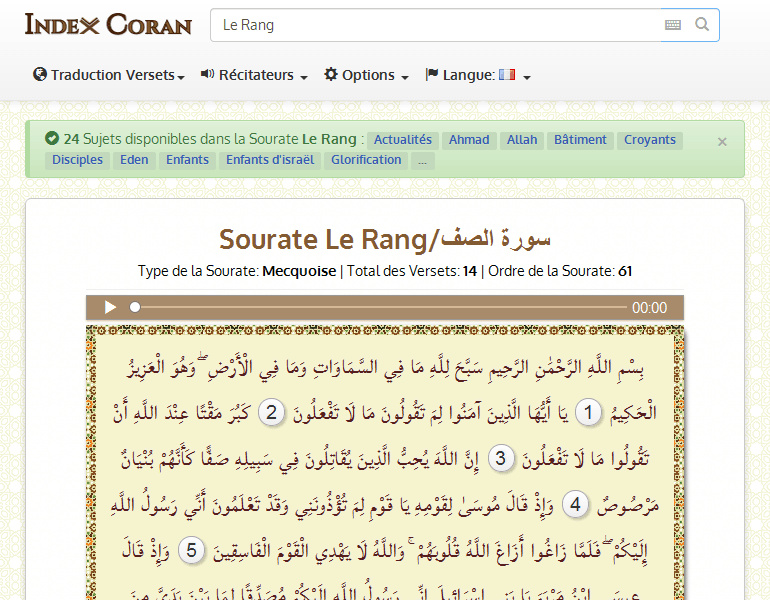
Task: Click the Le Rang search input field
Action: tap(435, 25)
